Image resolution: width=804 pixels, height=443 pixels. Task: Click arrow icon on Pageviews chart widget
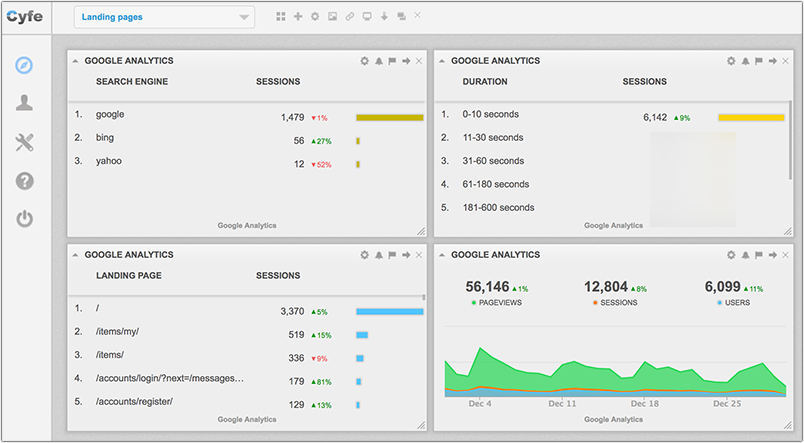point(773,255)
